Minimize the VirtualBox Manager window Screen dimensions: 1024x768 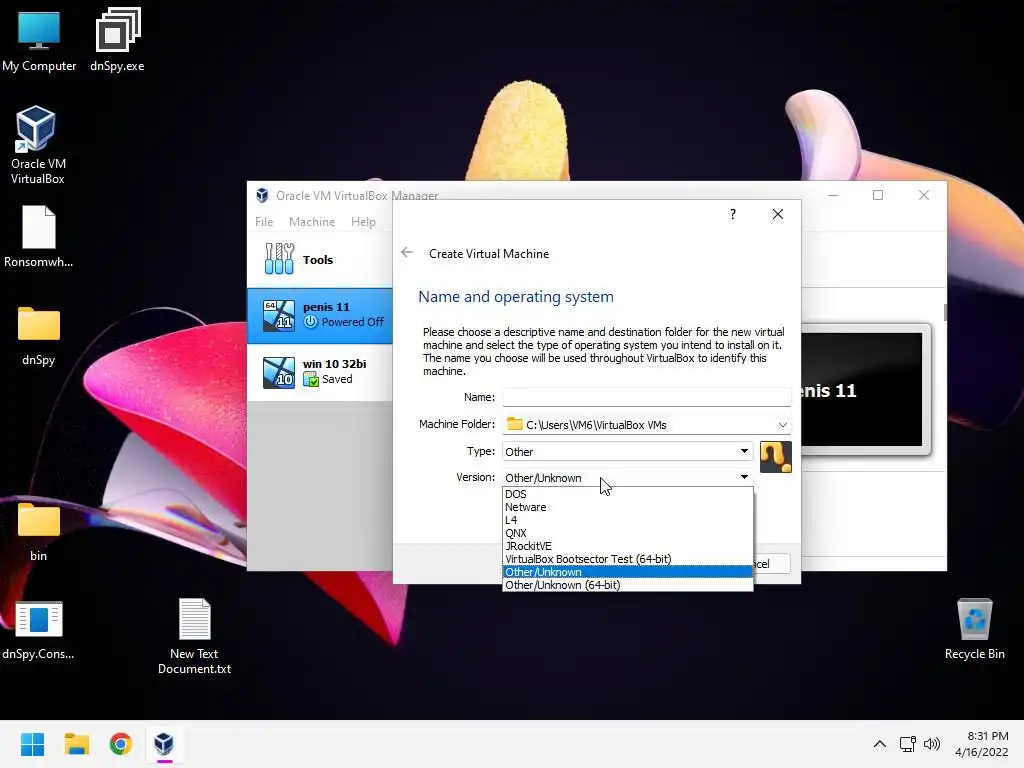pyautogui.click(x=833, y=195)
